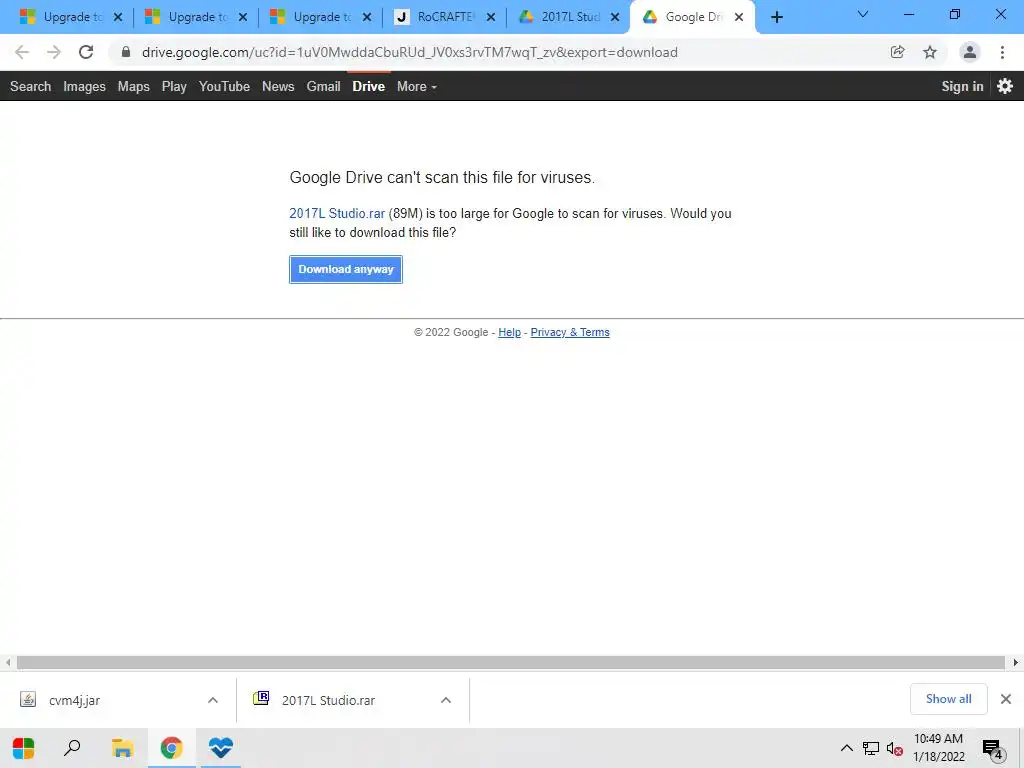Go to News in Google bar
The height and width of the screenshot is (768, 1024).
(278, 86)
